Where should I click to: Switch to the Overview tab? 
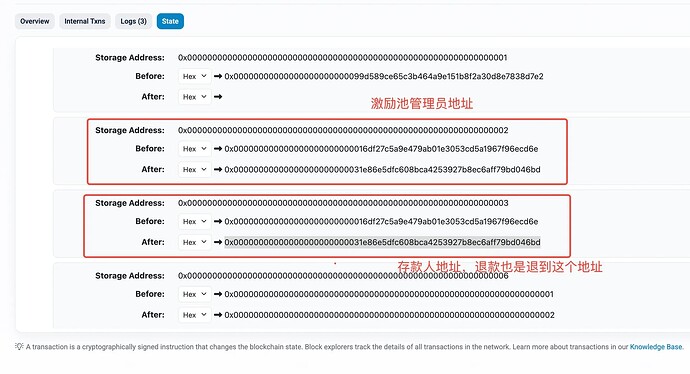34,21
